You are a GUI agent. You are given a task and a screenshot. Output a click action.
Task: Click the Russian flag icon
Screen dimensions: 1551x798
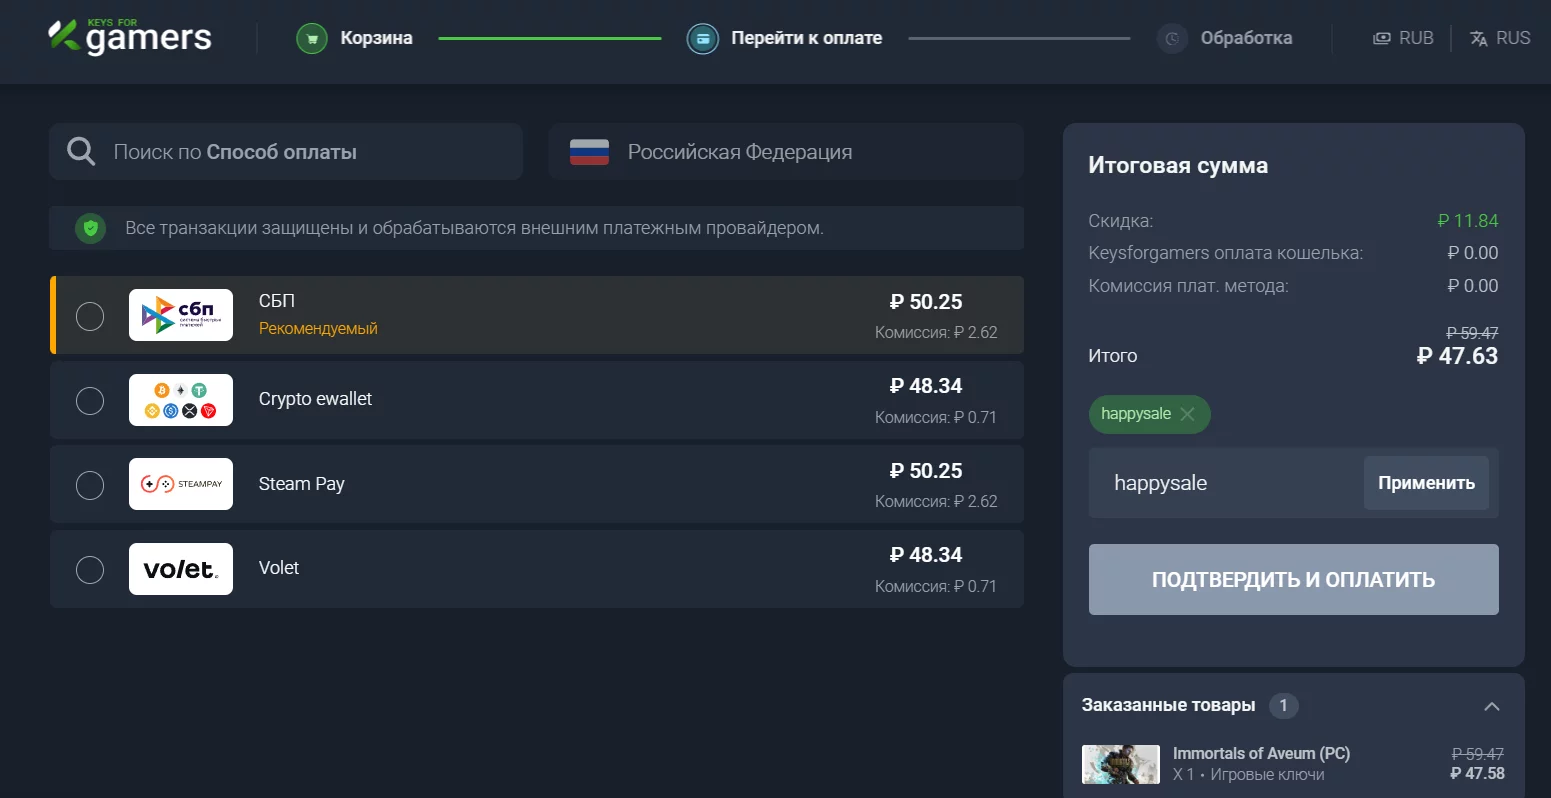(x=589, y=152)
